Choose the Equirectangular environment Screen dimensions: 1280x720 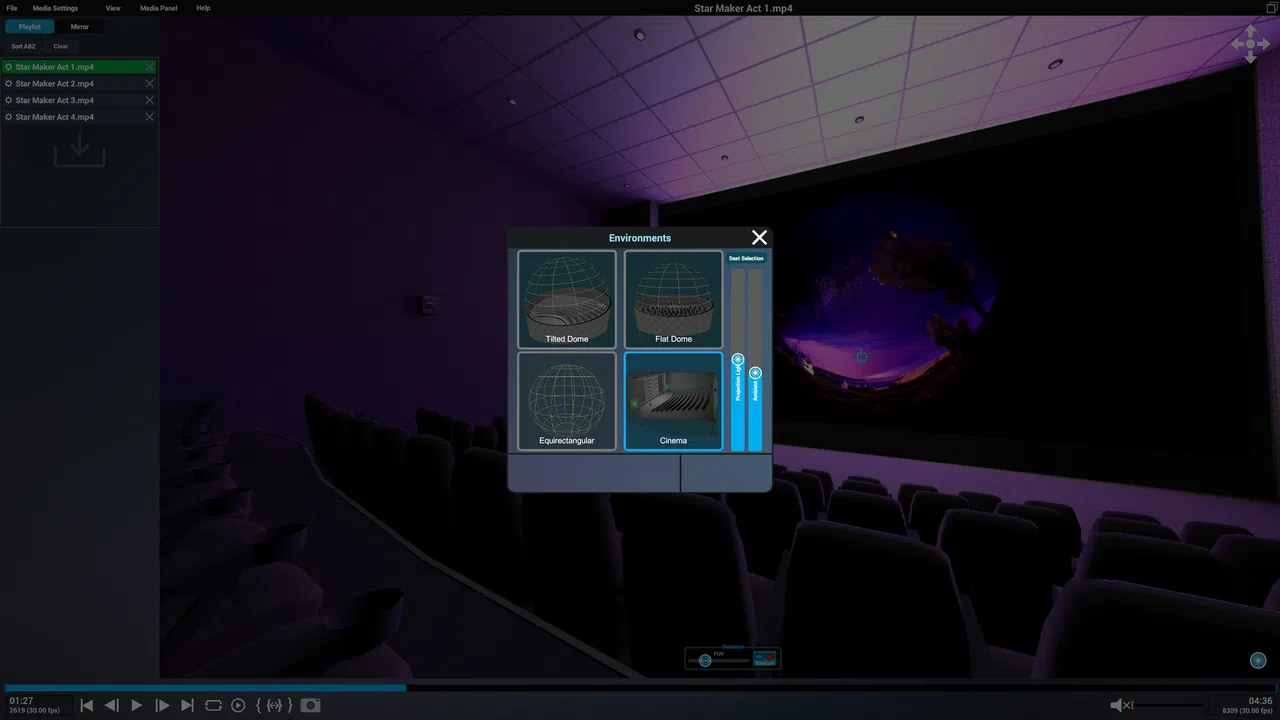567,400
